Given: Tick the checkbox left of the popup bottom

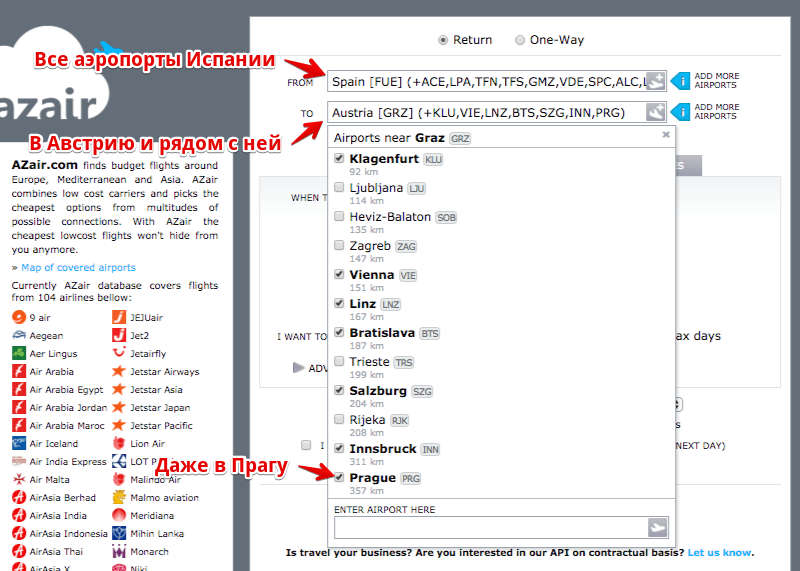Looking at the screenshot, I should tap(306, 445).
